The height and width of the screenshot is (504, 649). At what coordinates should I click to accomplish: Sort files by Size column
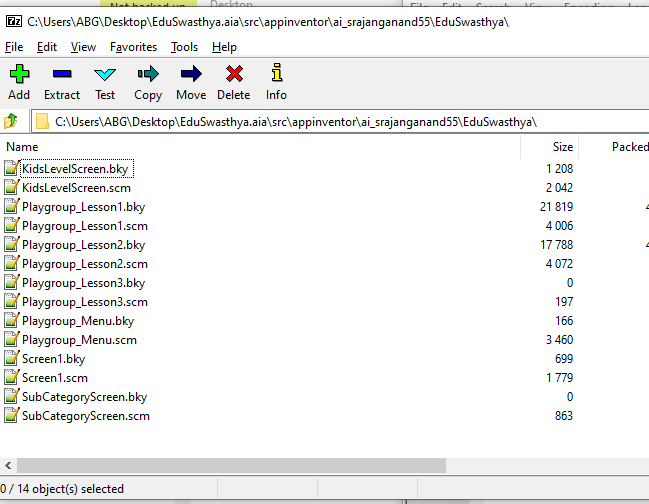tap(563, 147)
